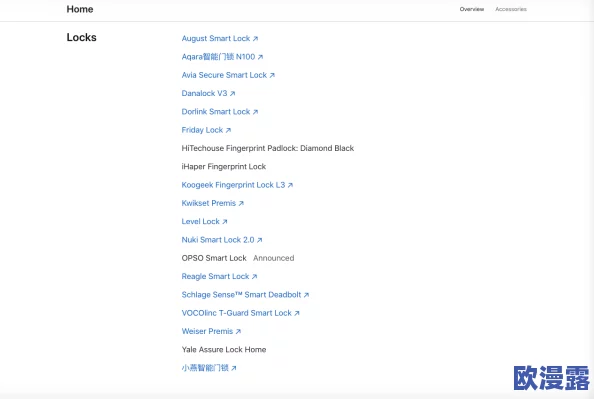This screenshot has height=399, width=594.
Task: Select the HiTechouse Fingerprint Padlock text
Action: (267, 148)
